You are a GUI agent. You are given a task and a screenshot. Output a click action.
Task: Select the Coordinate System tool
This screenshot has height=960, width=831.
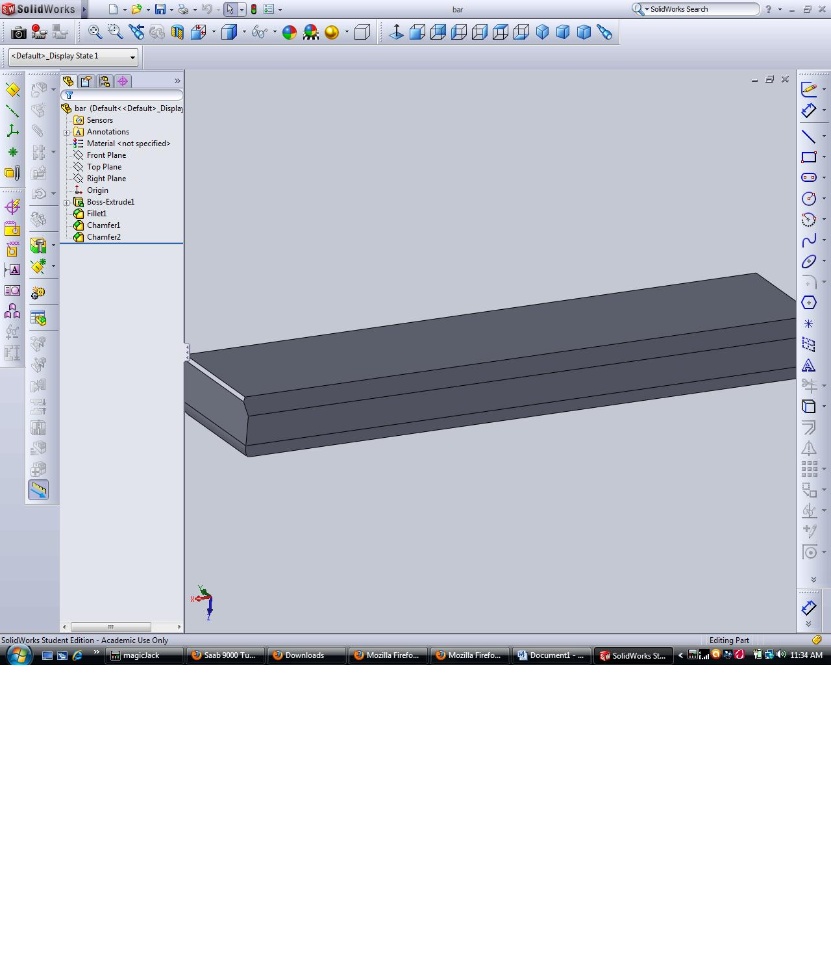pyautogui.click(x=12, y=131)
